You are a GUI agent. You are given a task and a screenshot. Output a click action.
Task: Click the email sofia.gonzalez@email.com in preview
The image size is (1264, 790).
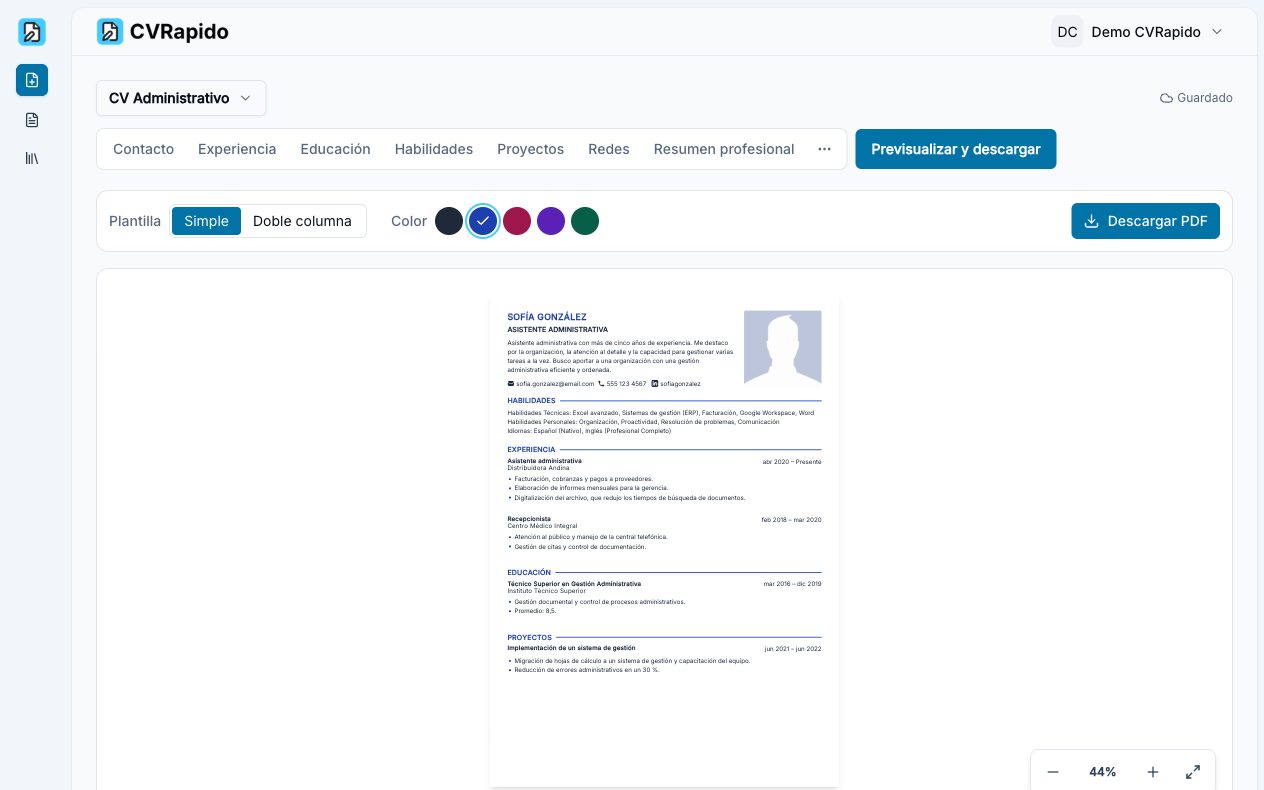tap(555, 384)
